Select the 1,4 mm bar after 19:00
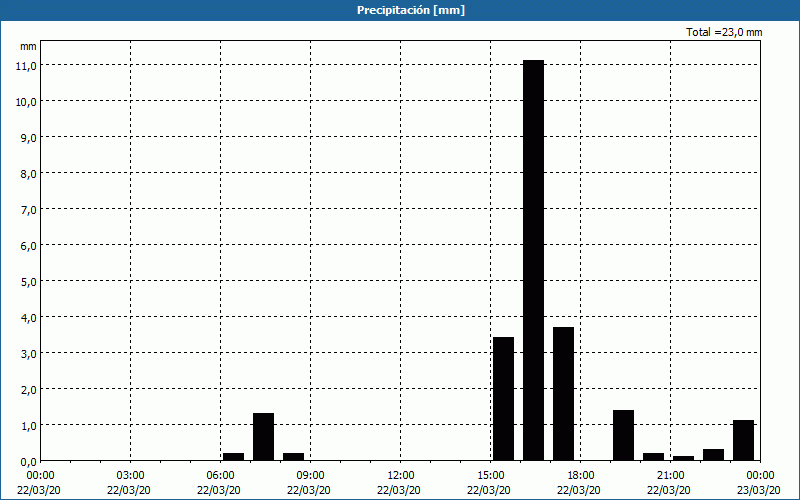 point(623,435)
